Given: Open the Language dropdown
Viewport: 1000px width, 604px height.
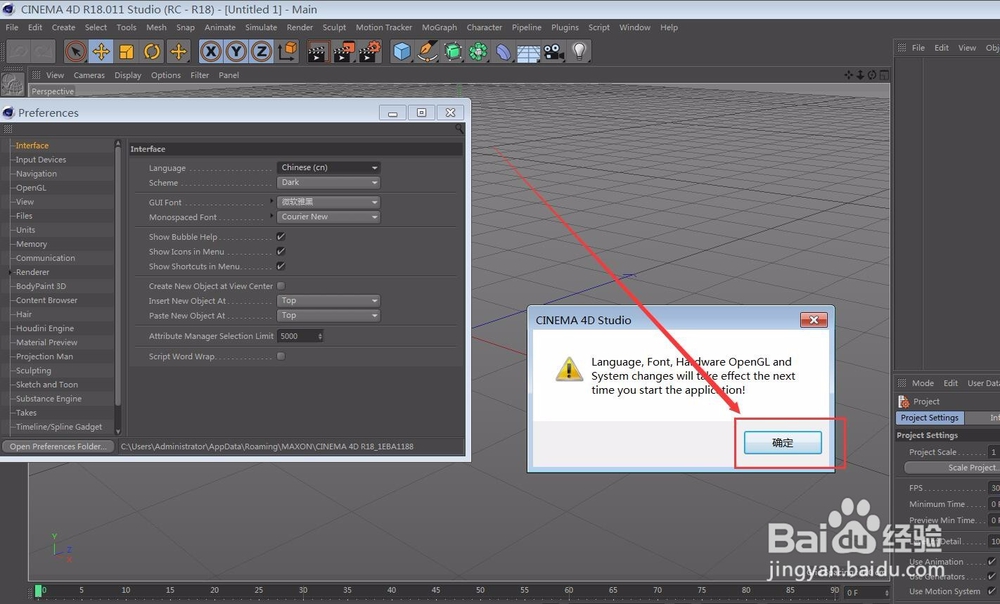Looking at the screenshot, I should (328, 167).
